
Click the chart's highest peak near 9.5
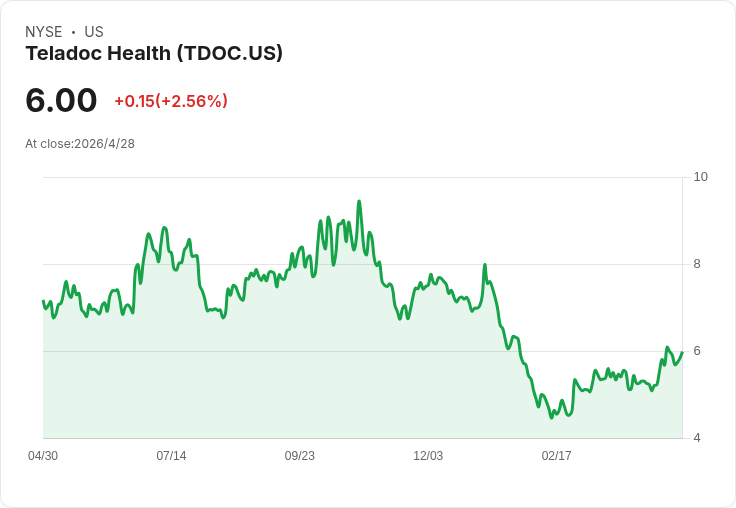point(359,201)
